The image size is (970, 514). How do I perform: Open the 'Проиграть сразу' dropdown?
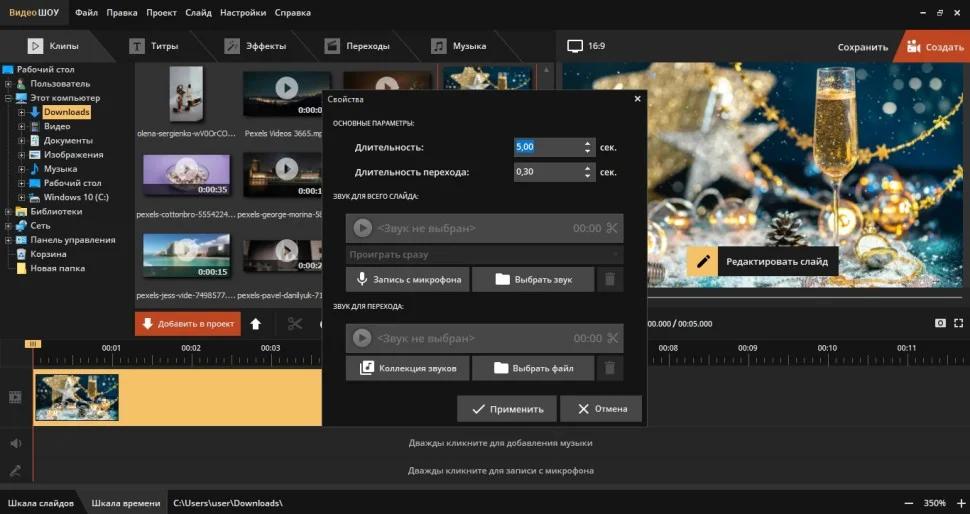tap(484, 255)
